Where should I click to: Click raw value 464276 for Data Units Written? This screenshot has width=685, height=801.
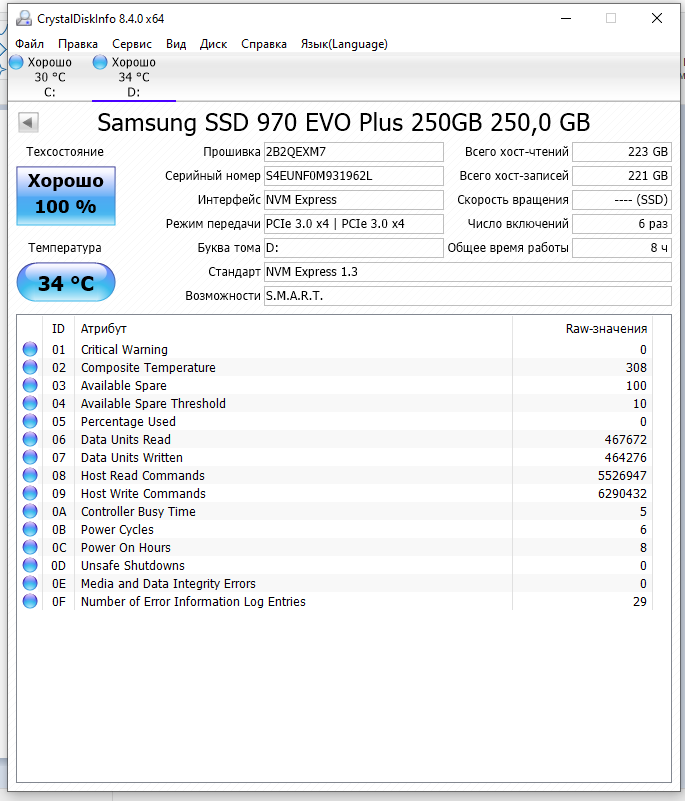(626, 457)
